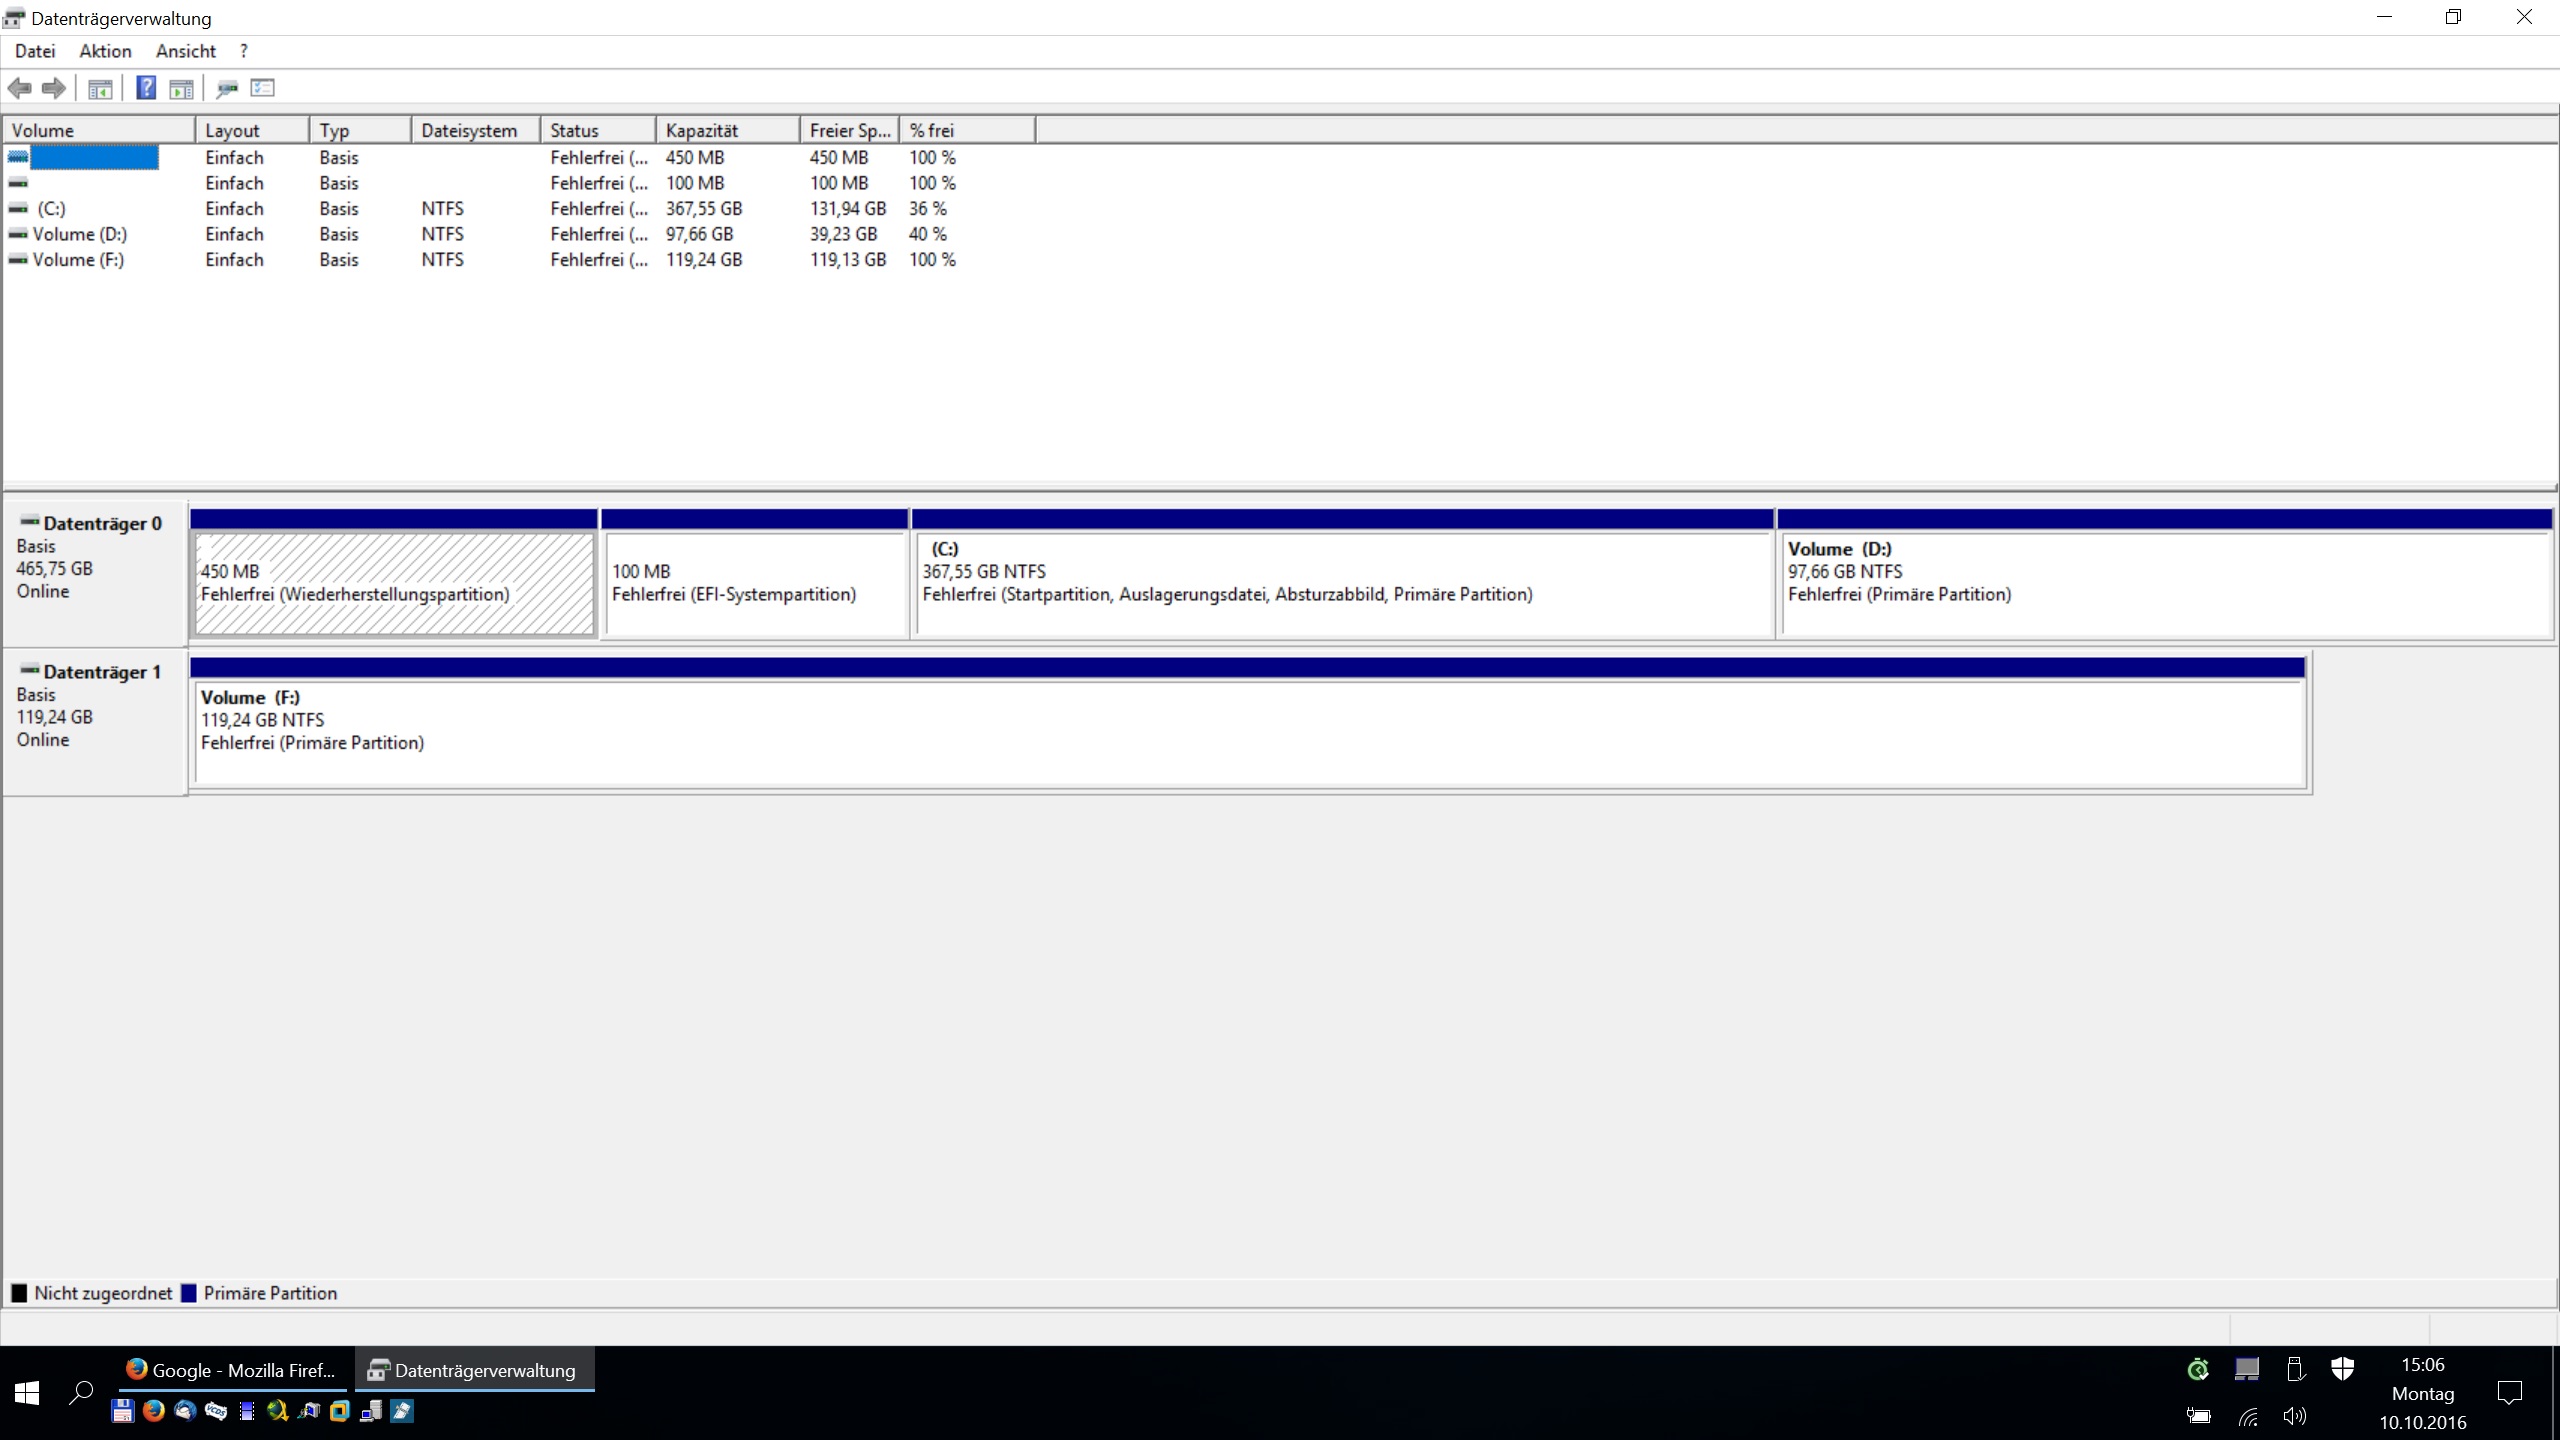The image size is (2560, 1440).
Task: Select Volume (F:) row in volume list
Action: click(78, 260)
